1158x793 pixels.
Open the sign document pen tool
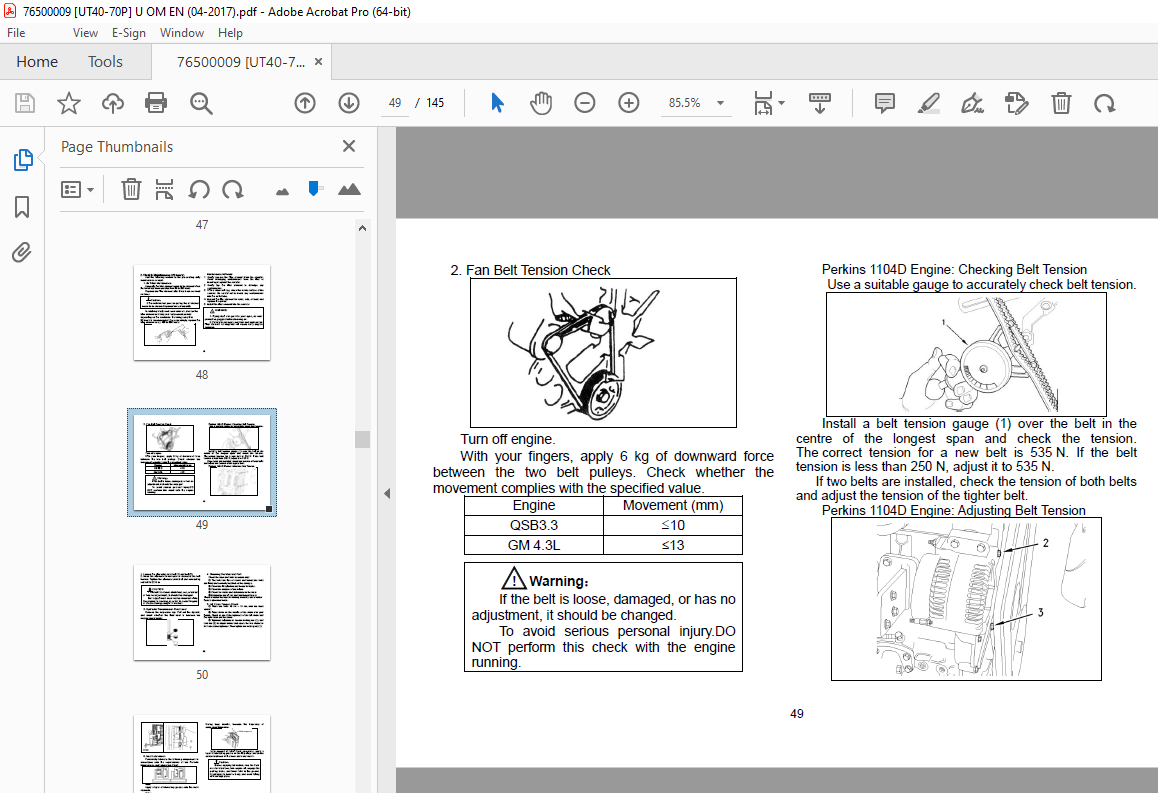pyautogui.click(x=972, y=103)
